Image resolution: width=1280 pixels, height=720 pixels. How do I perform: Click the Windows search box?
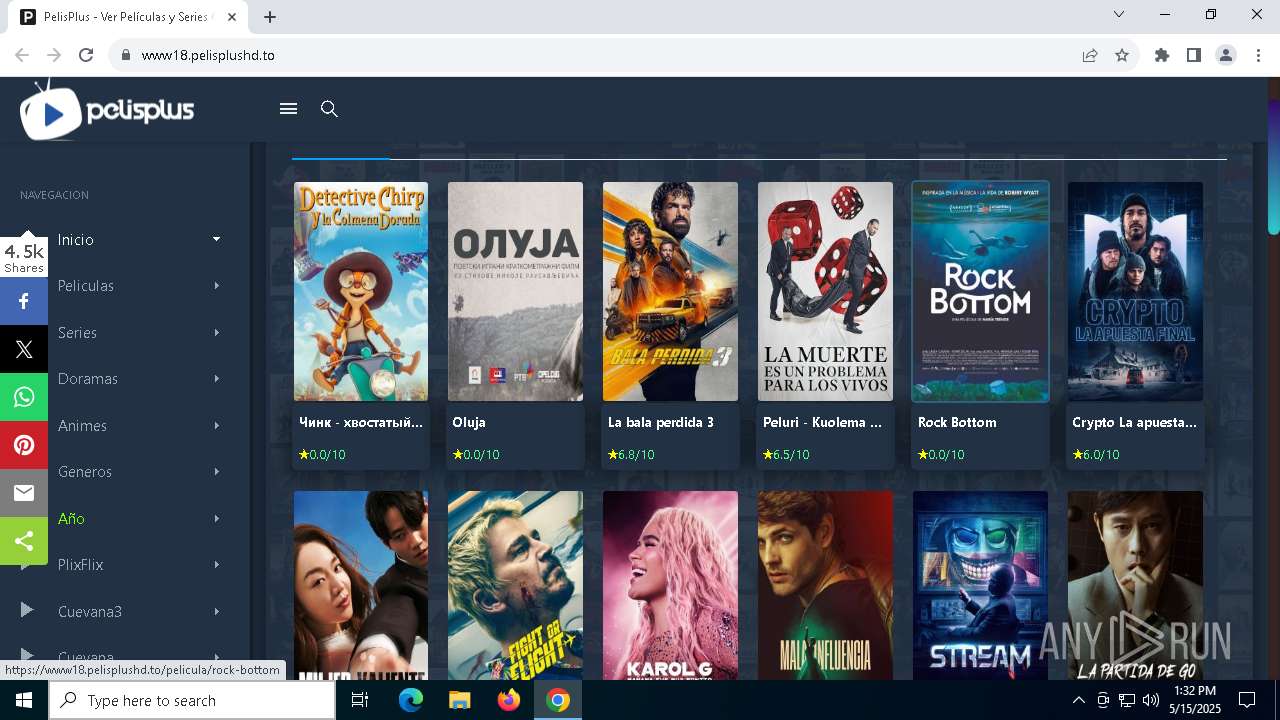[x=192, y=700]
